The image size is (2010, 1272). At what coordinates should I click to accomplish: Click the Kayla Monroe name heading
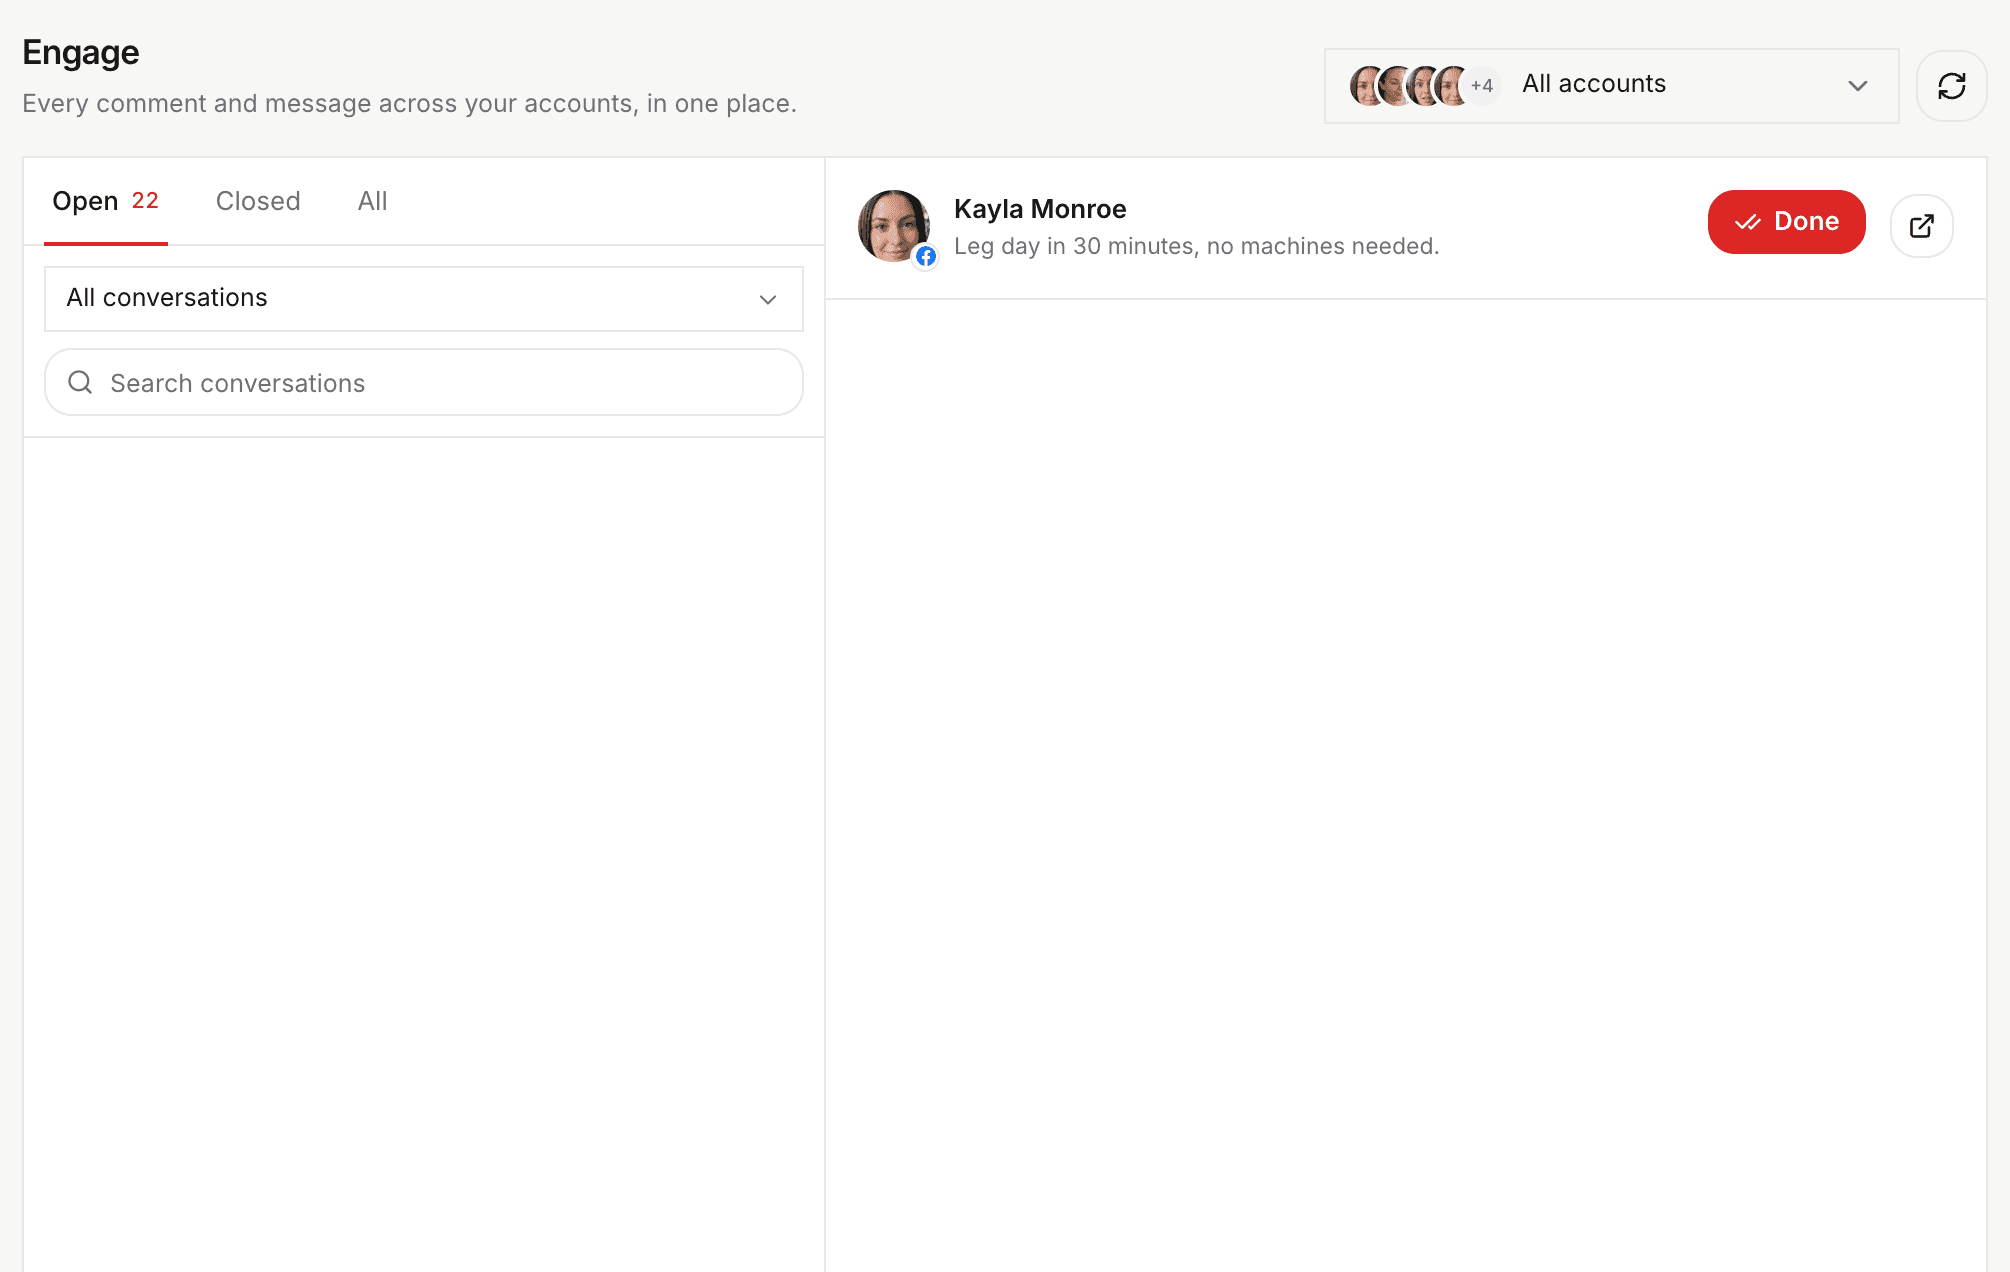click(x=1040, y=209)
